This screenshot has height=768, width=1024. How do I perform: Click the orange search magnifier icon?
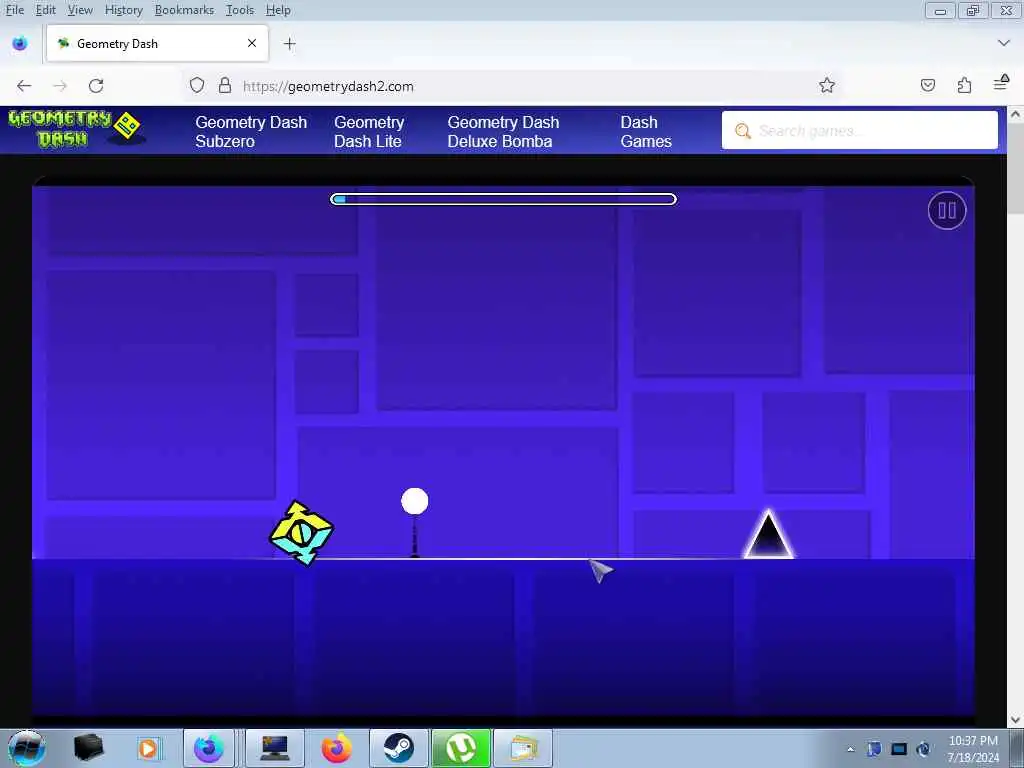(x=743, y=131)
